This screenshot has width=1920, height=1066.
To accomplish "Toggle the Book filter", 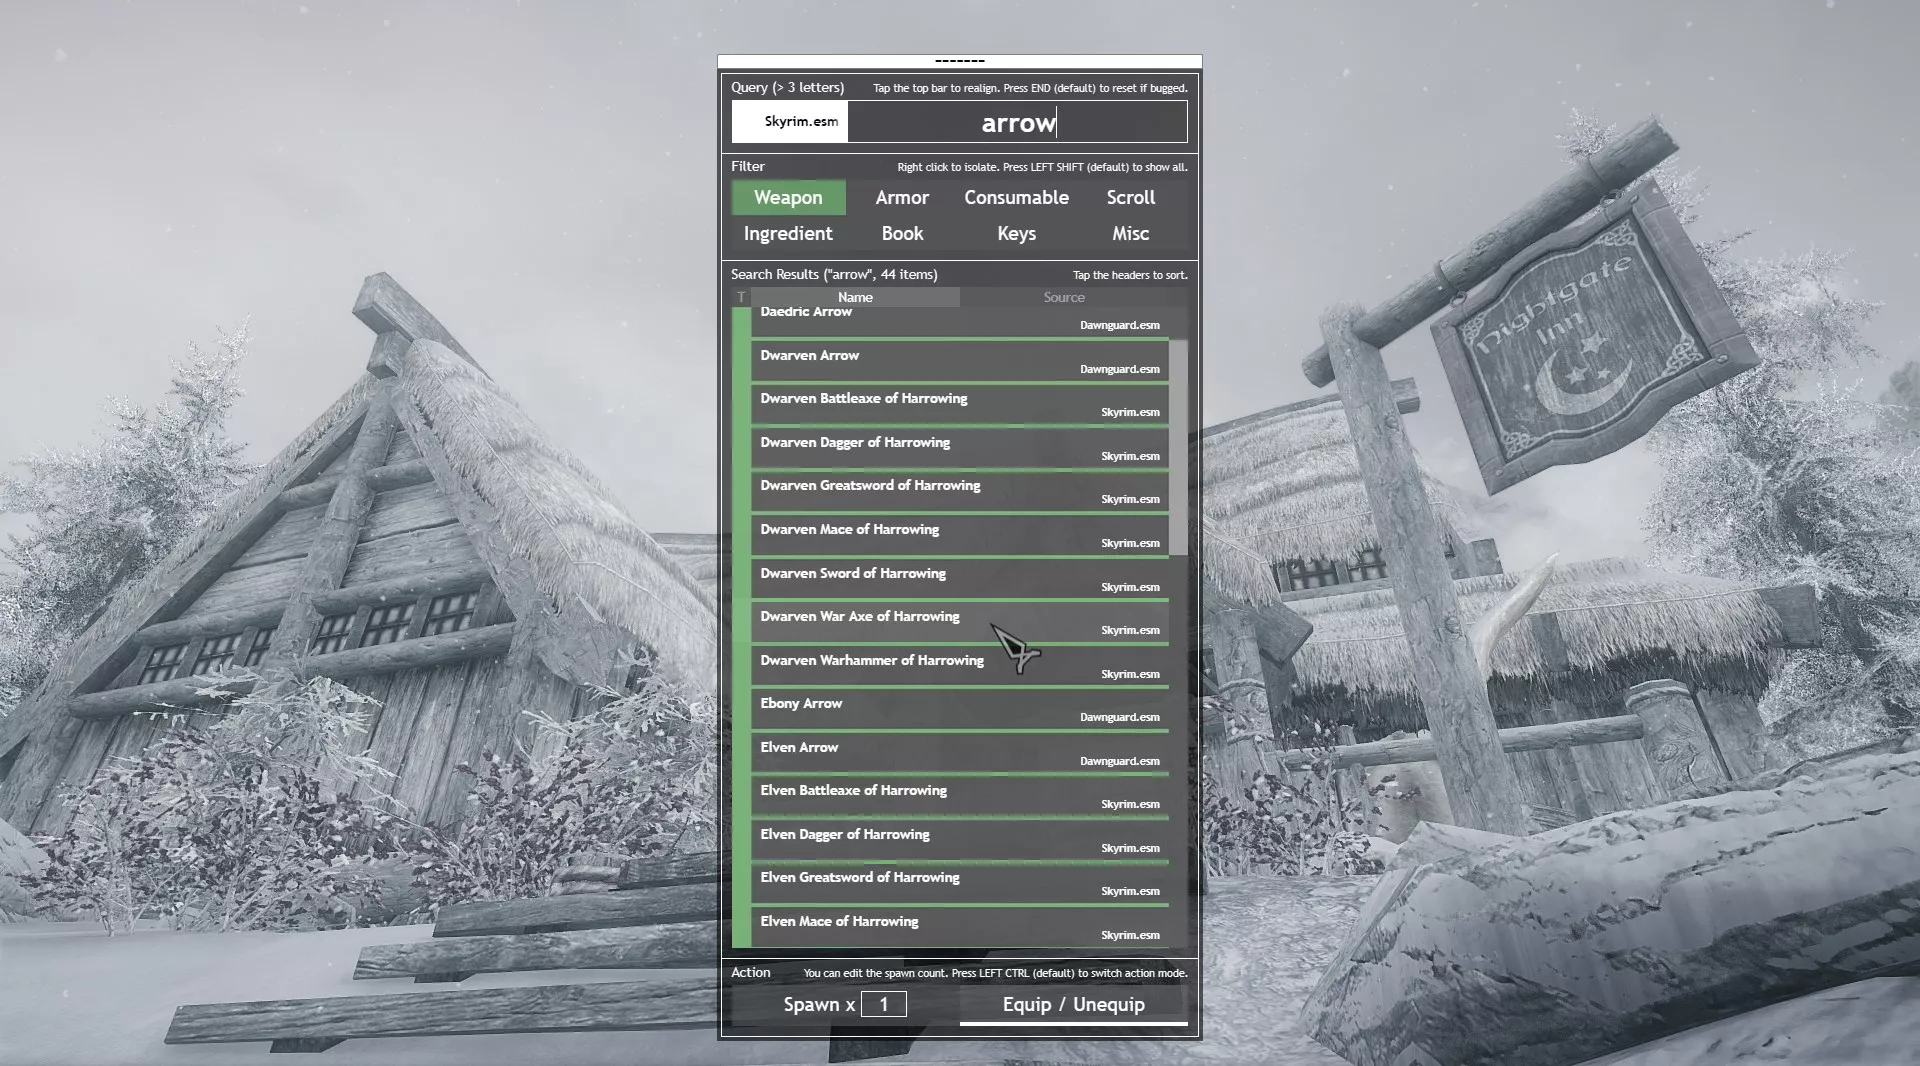I will click(x=902, y=234).
